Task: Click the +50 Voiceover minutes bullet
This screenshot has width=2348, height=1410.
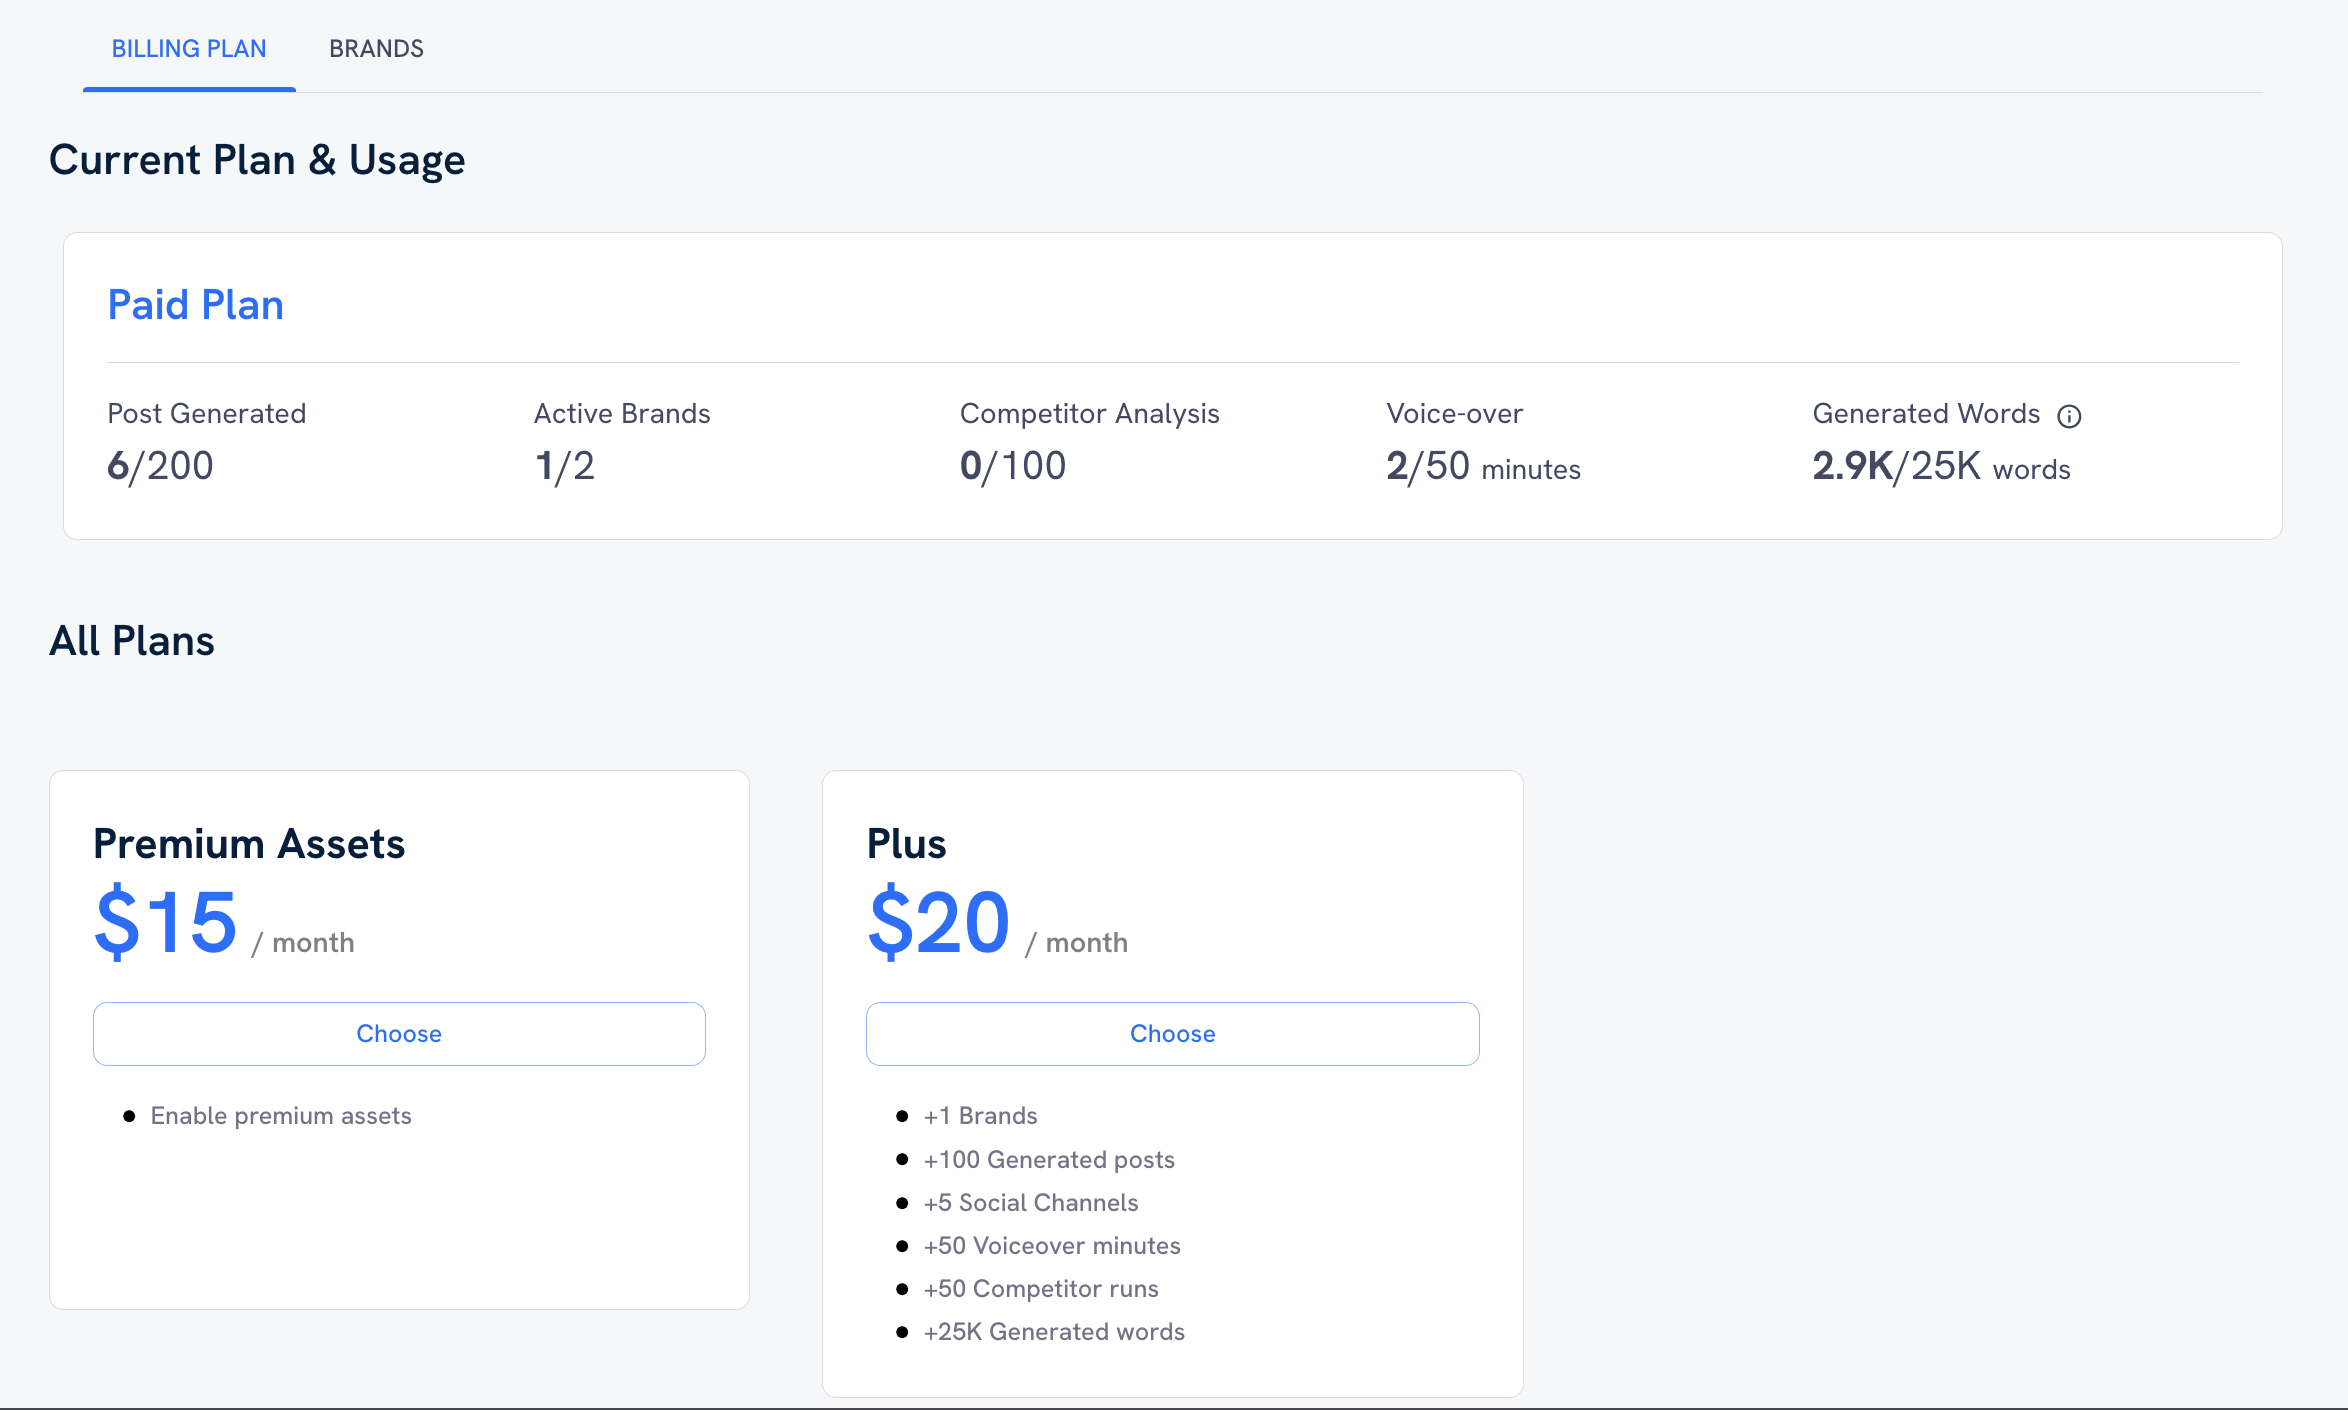Action: [1052, 1245]
